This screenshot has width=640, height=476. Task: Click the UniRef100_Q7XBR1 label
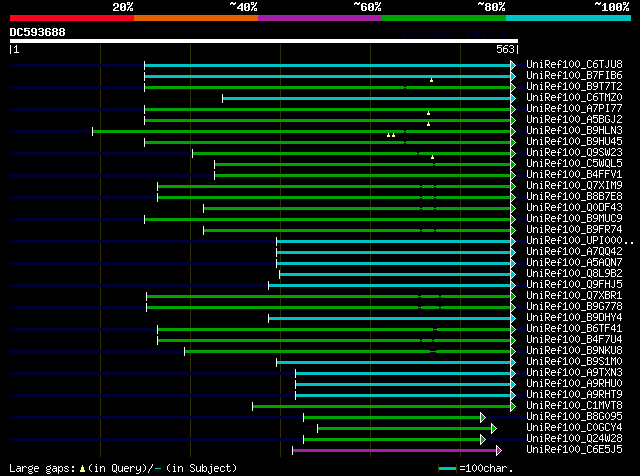click(x=574, y=296)
